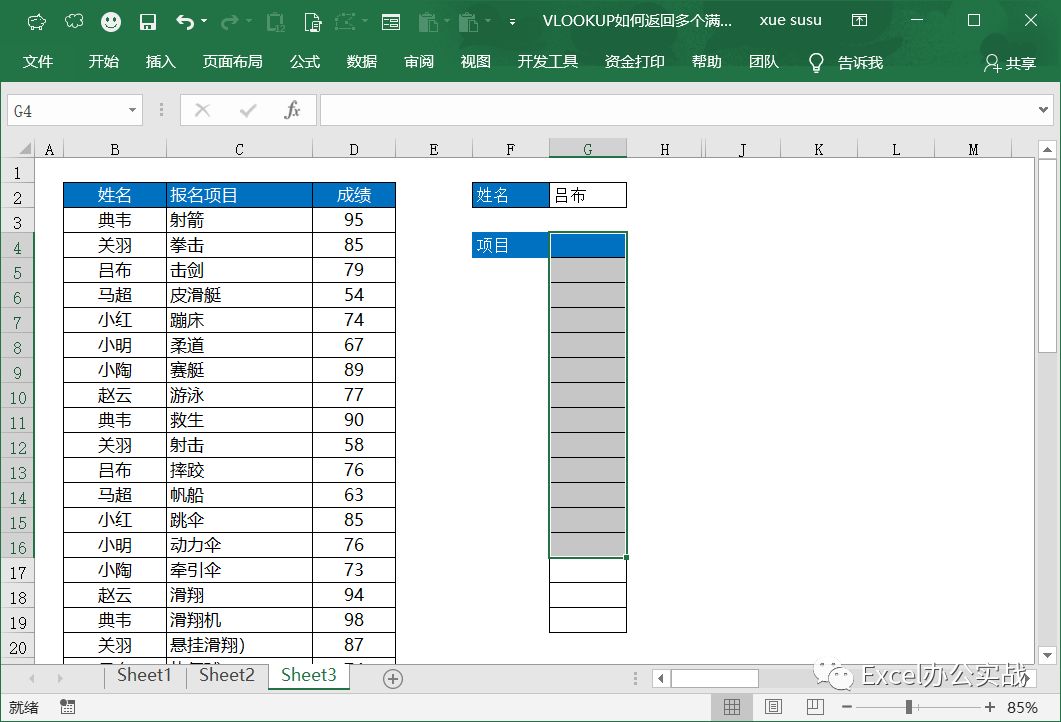Open the 开发工具 tab
This screenshot has width=1061, height=722.
[x=547, y=62]
